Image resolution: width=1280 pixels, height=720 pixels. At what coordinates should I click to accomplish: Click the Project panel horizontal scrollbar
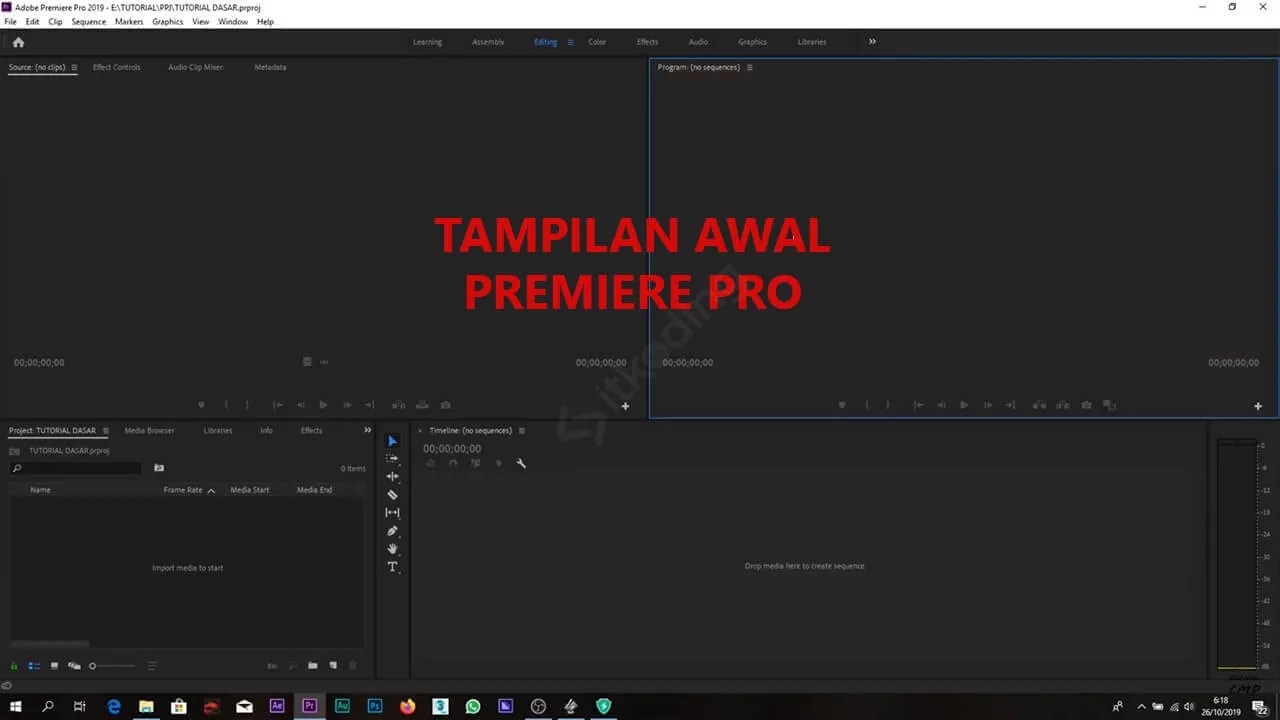coord(50,644)
